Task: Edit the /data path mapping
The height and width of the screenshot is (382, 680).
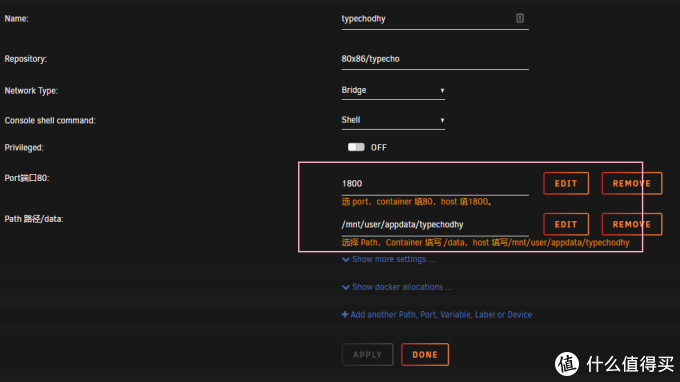Action: [566, 224]
